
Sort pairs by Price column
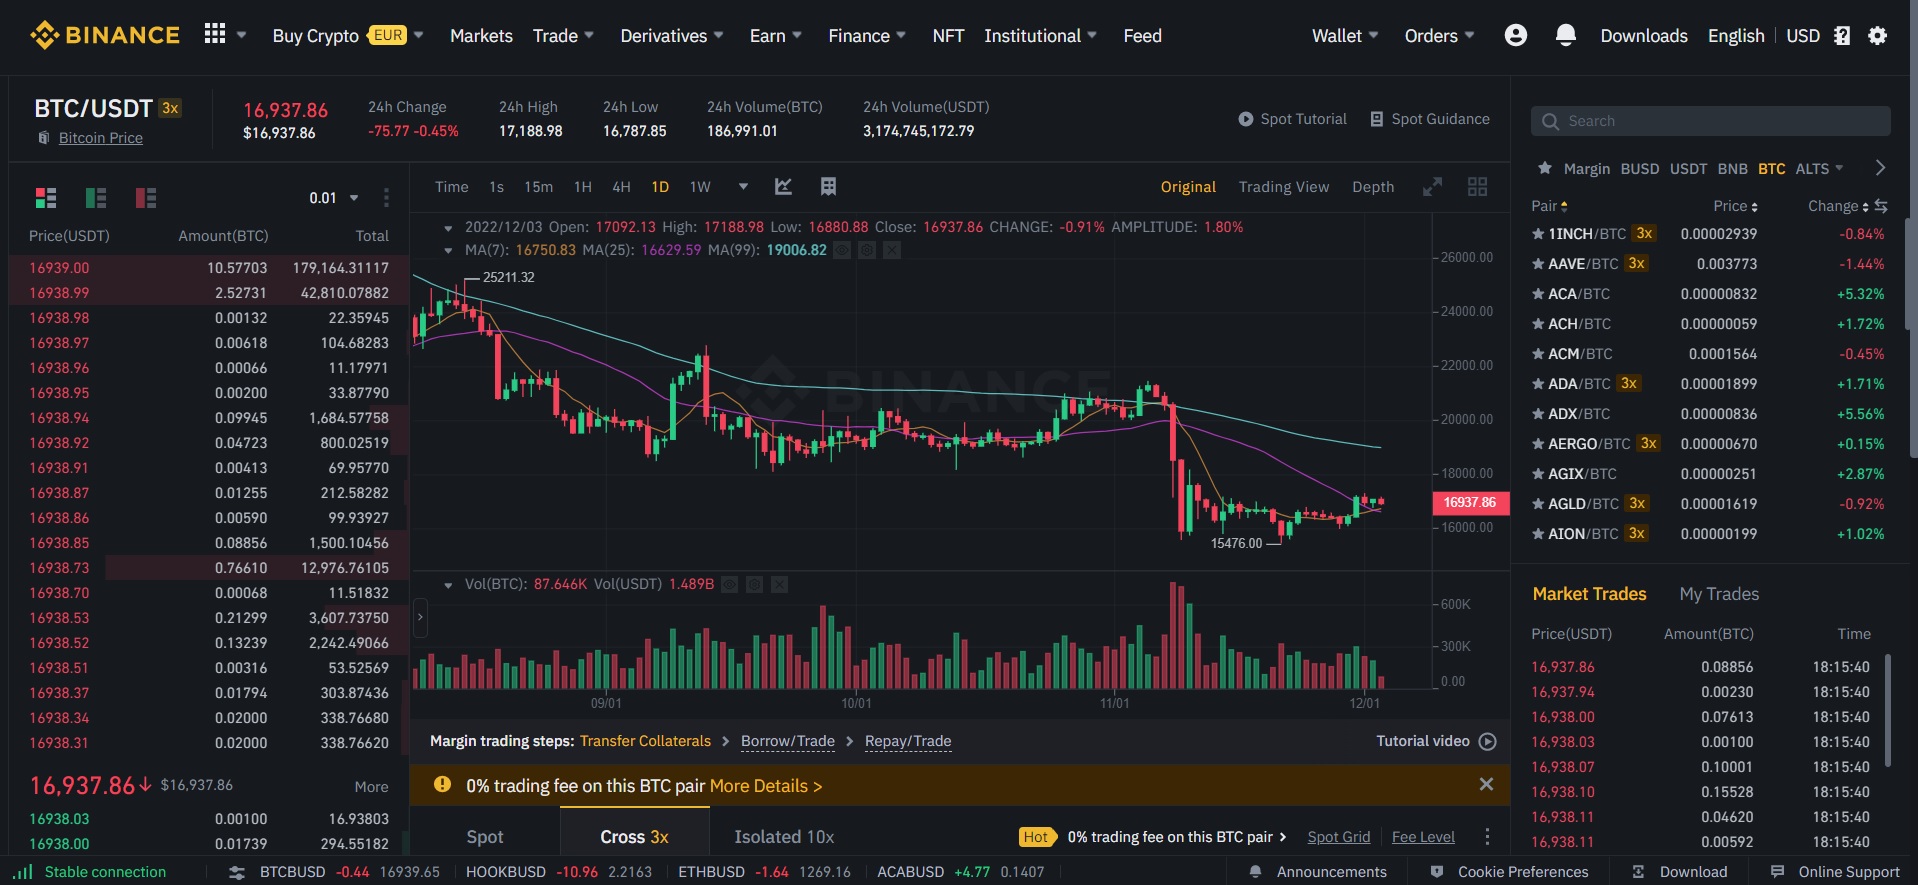pyautogui.click(x=1735, y=206)
